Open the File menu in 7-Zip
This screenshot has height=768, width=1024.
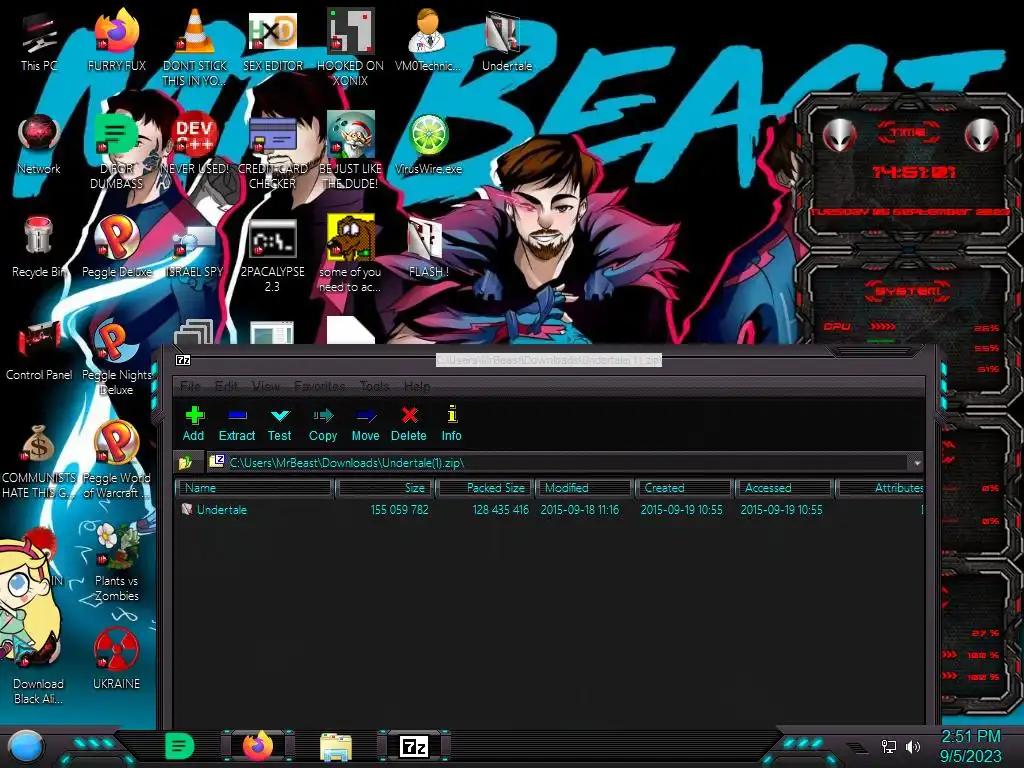pos(189,386)
